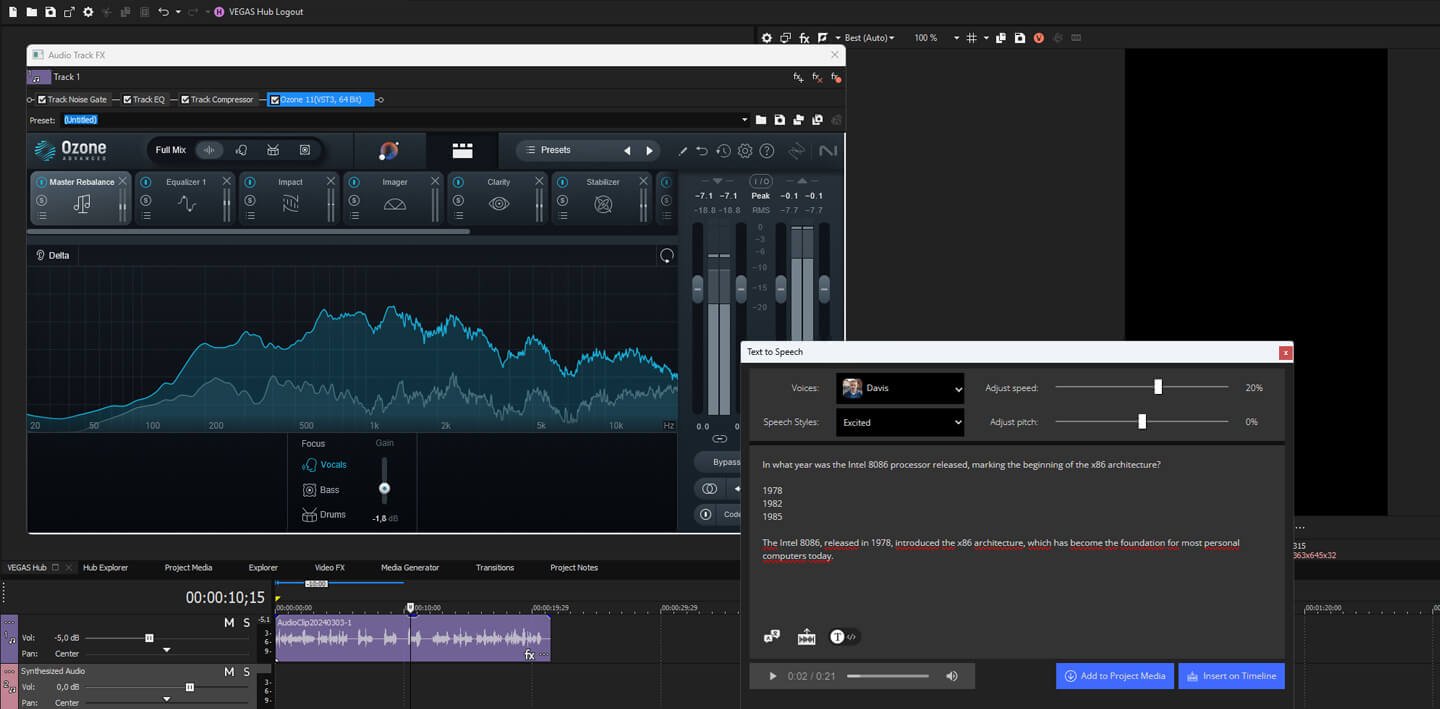Image resolution: width=1440 pixels, height=709 pixels.
Task: Toggle the Track Compressor checkbox
Action: click(185, 100)
